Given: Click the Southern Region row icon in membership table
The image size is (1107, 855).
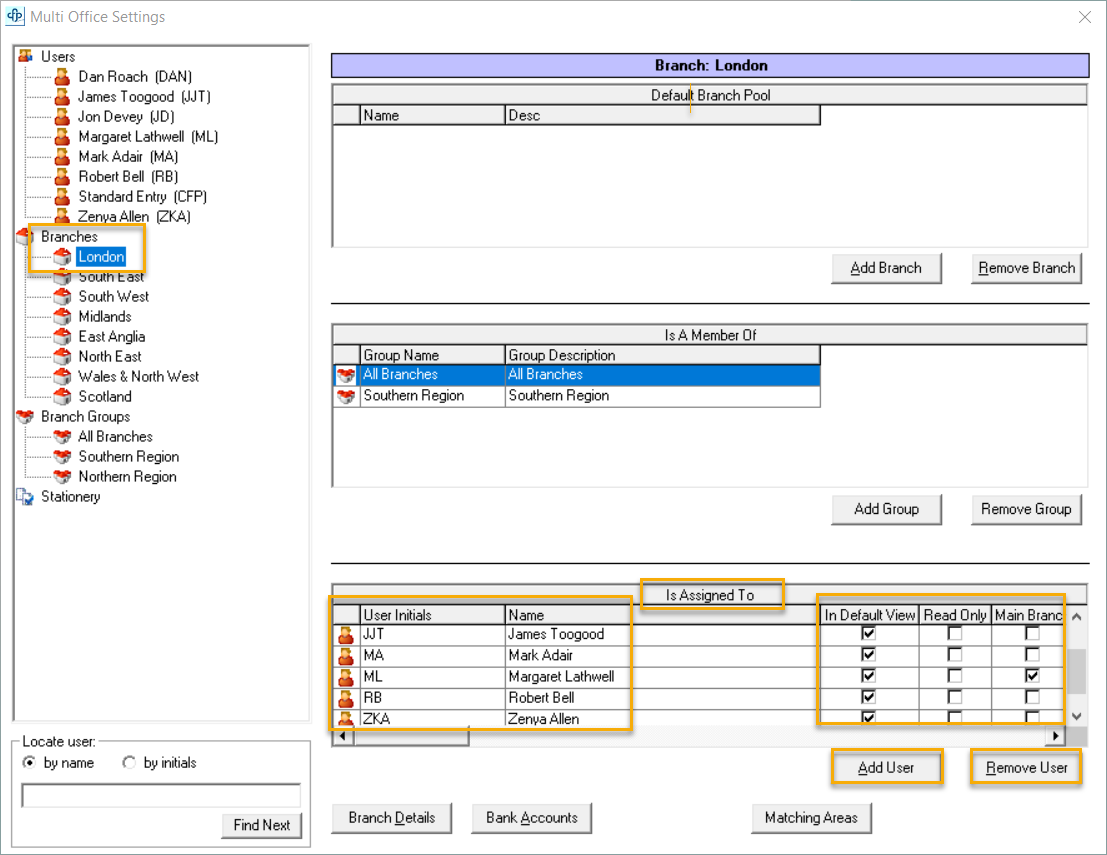Looking at the screenshot, I should [346, 396].
